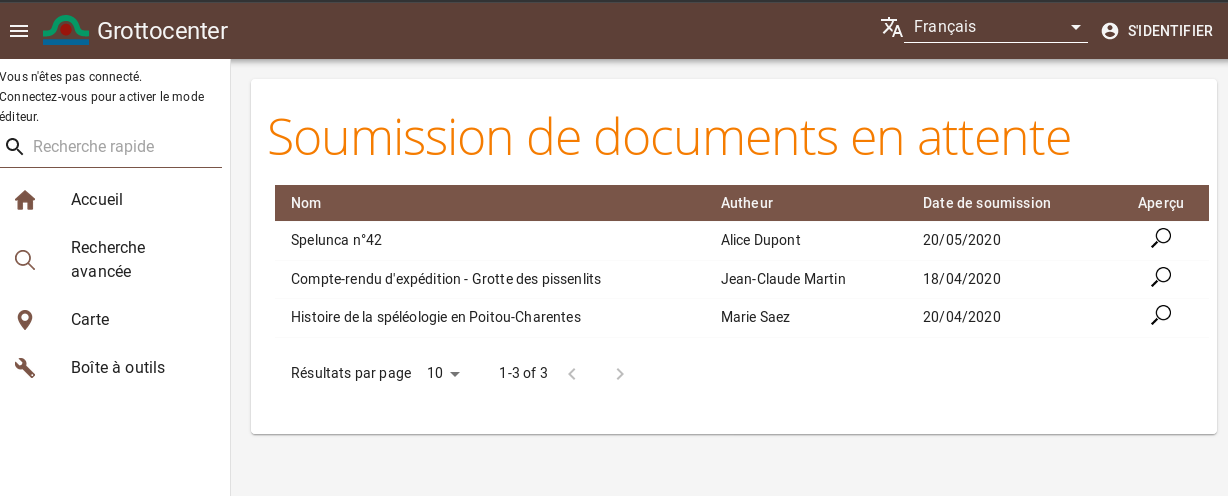Click the Accueil home icon
The image size is (1228, 496).
[25, 200]
